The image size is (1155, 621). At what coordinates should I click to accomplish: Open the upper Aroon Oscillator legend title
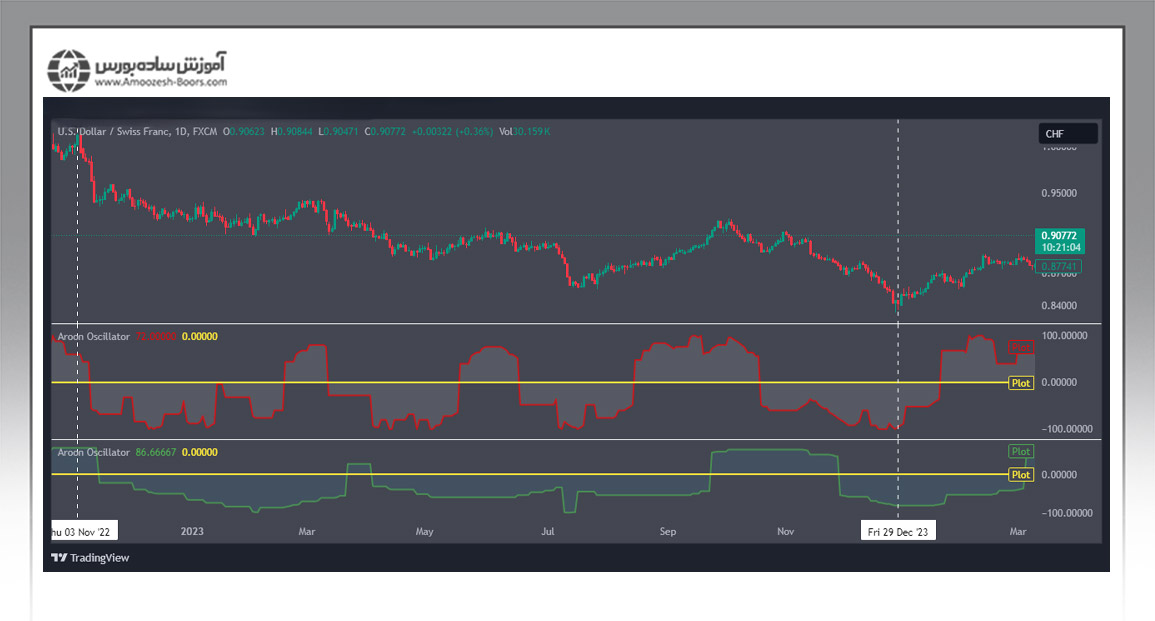pyautogui.click(x=93, y=337)
